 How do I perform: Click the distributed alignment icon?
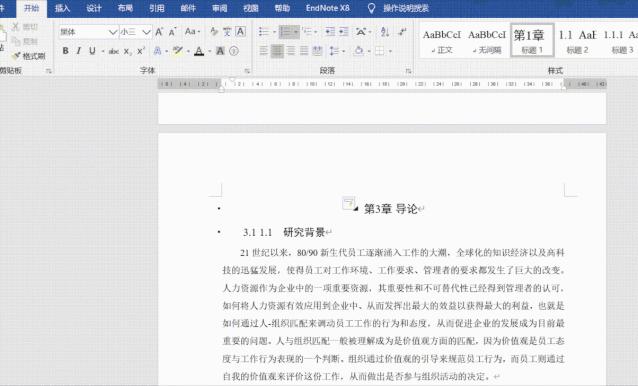[x=317, y=51]
